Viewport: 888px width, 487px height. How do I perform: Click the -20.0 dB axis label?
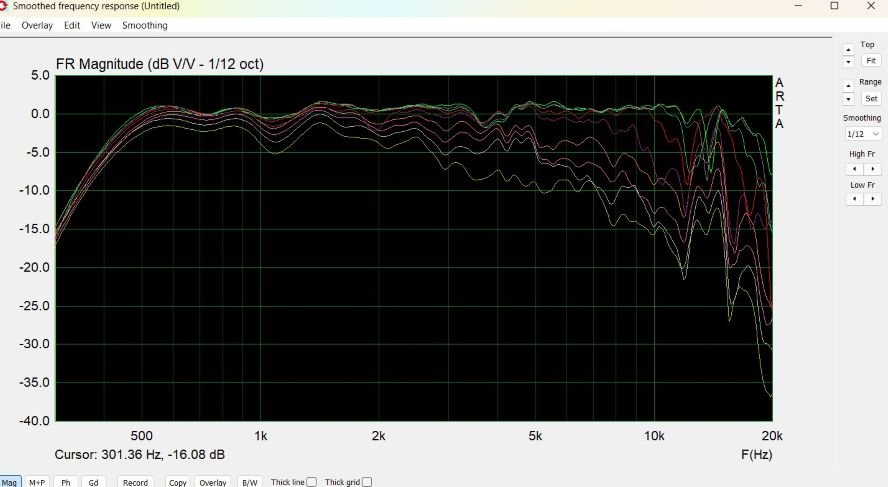[x=35, y=267]
